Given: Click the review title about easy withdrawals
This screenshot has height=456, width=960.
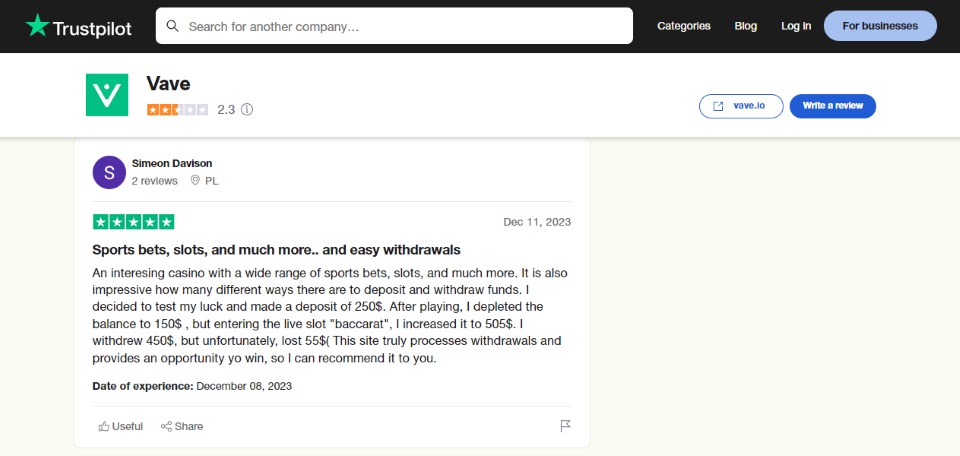Looking at the screenshot, I should pos(276,249).
